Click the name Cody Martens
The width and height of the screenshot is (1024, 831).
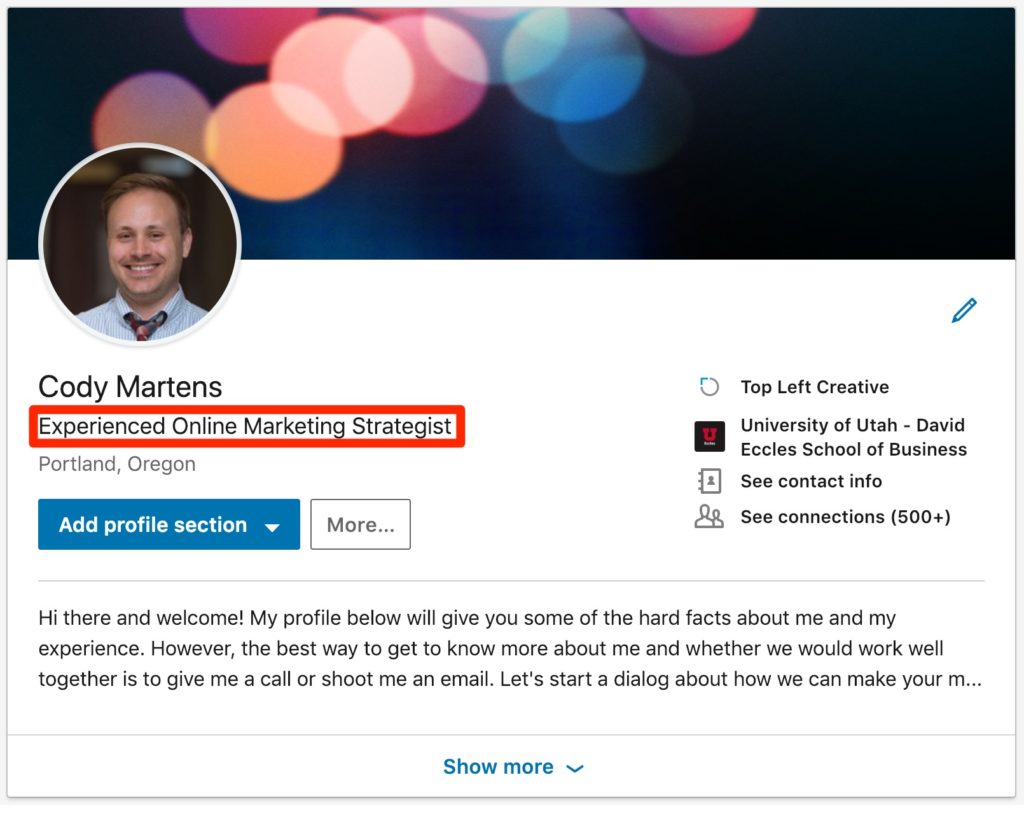[130, 387]
